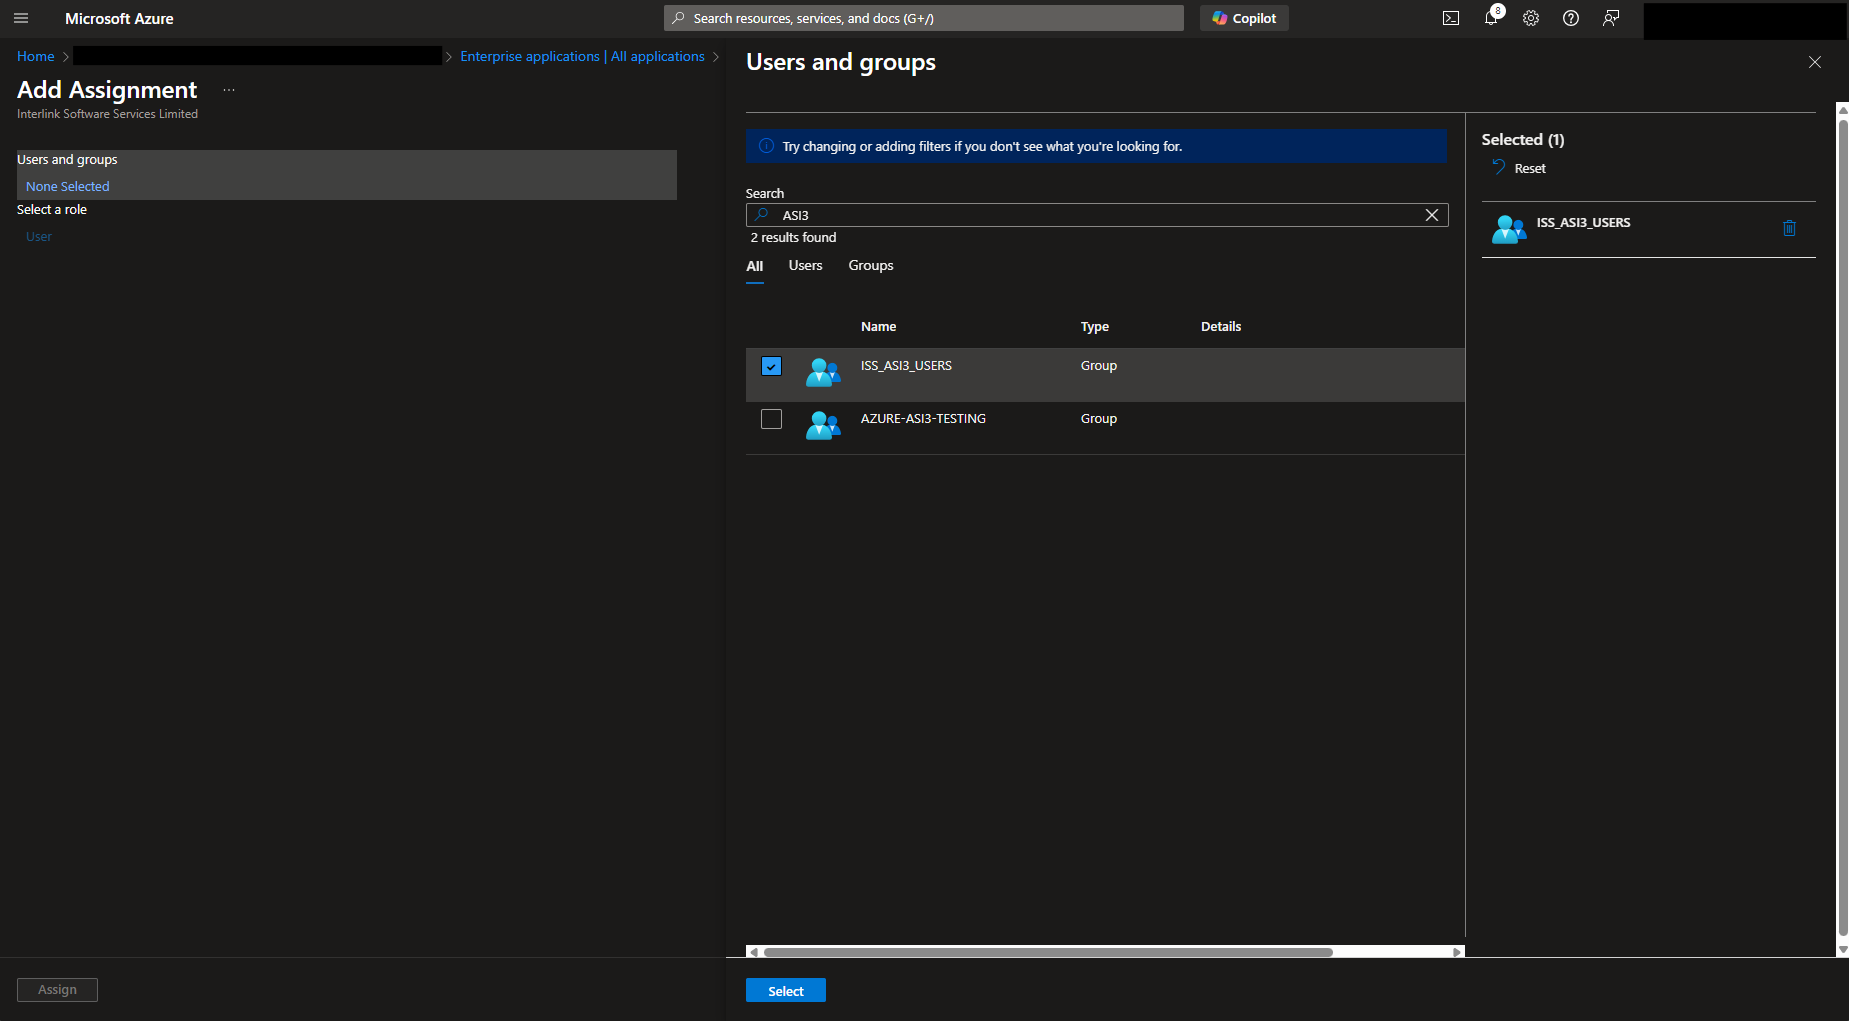Switch to the All tab

(755, 266)
